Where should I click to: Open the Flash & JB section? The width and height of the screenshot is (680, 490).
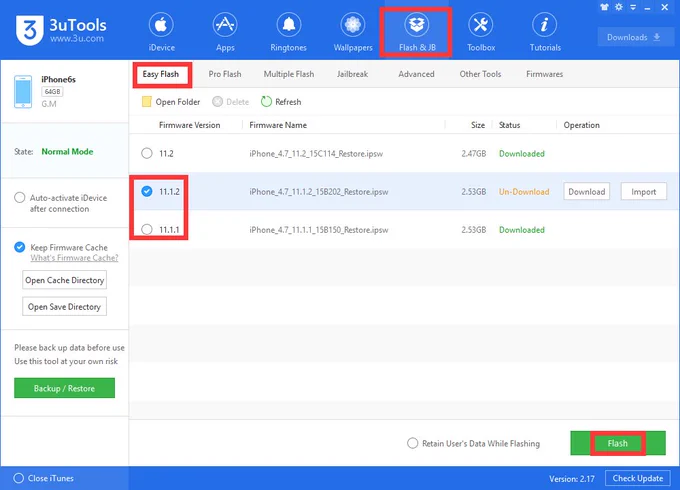tap(417, 32)
